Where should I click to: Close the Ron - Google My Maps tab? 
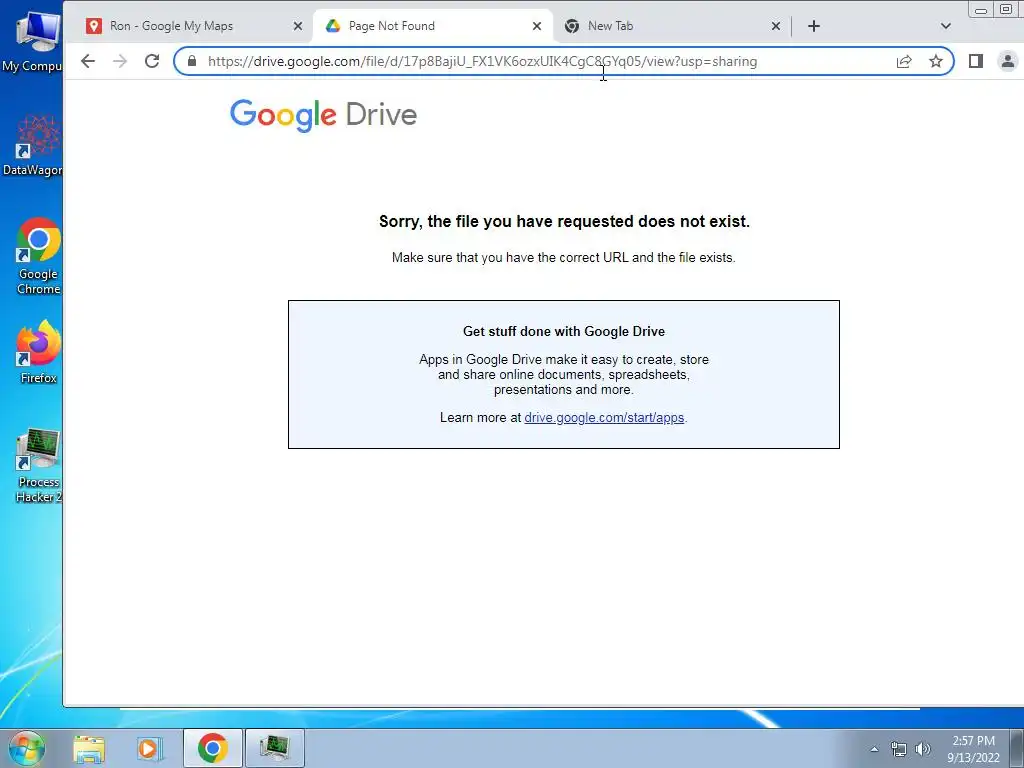pyautogui.click(x=298, y=26)
